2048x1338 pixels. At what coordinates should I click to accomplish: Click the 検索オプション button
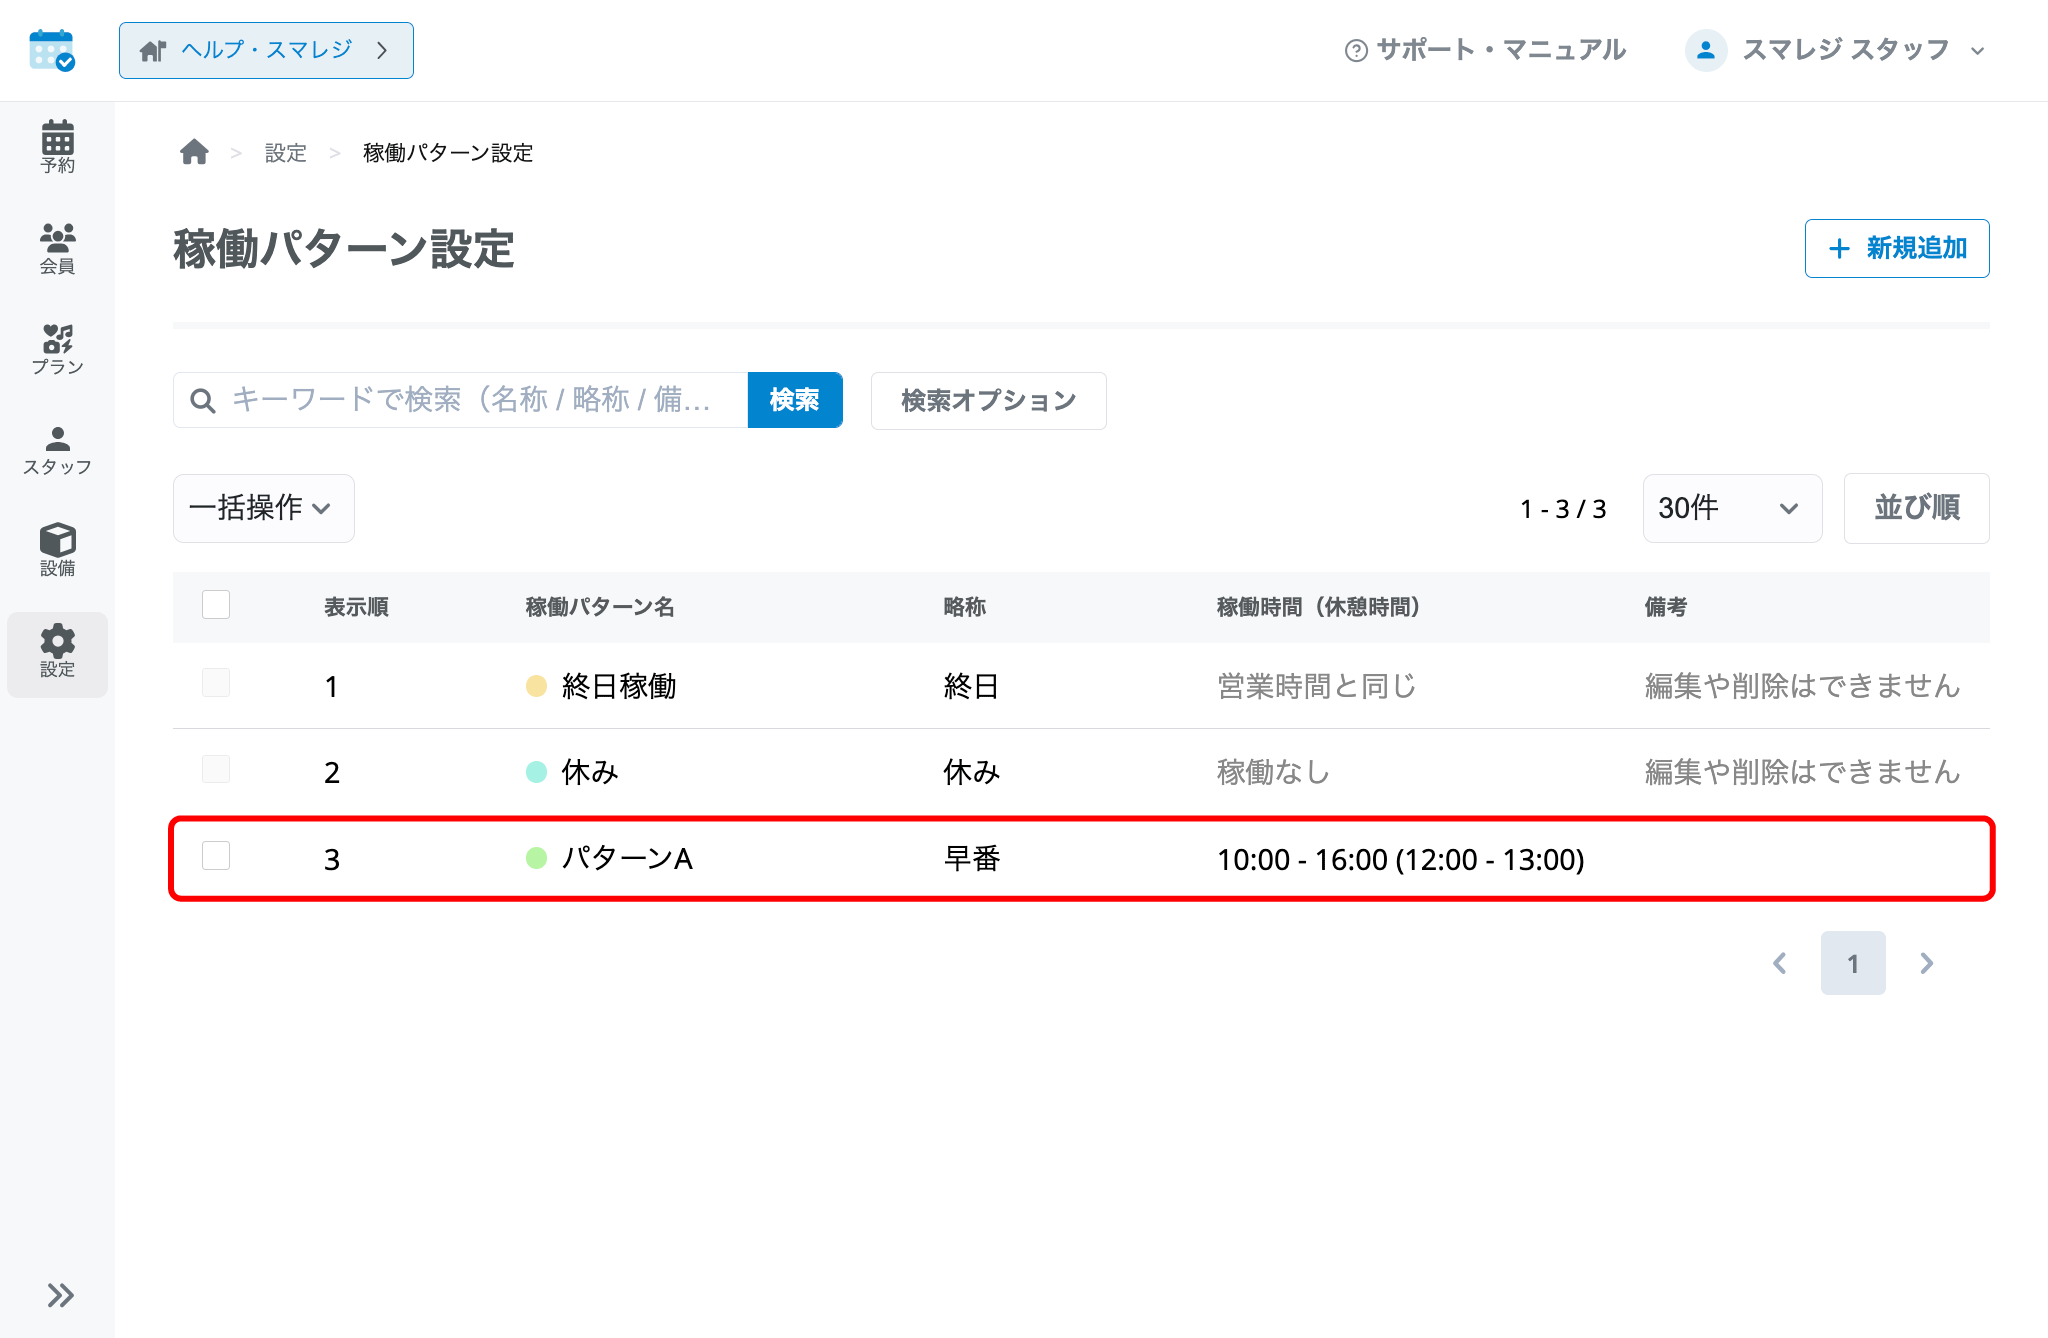988,400
